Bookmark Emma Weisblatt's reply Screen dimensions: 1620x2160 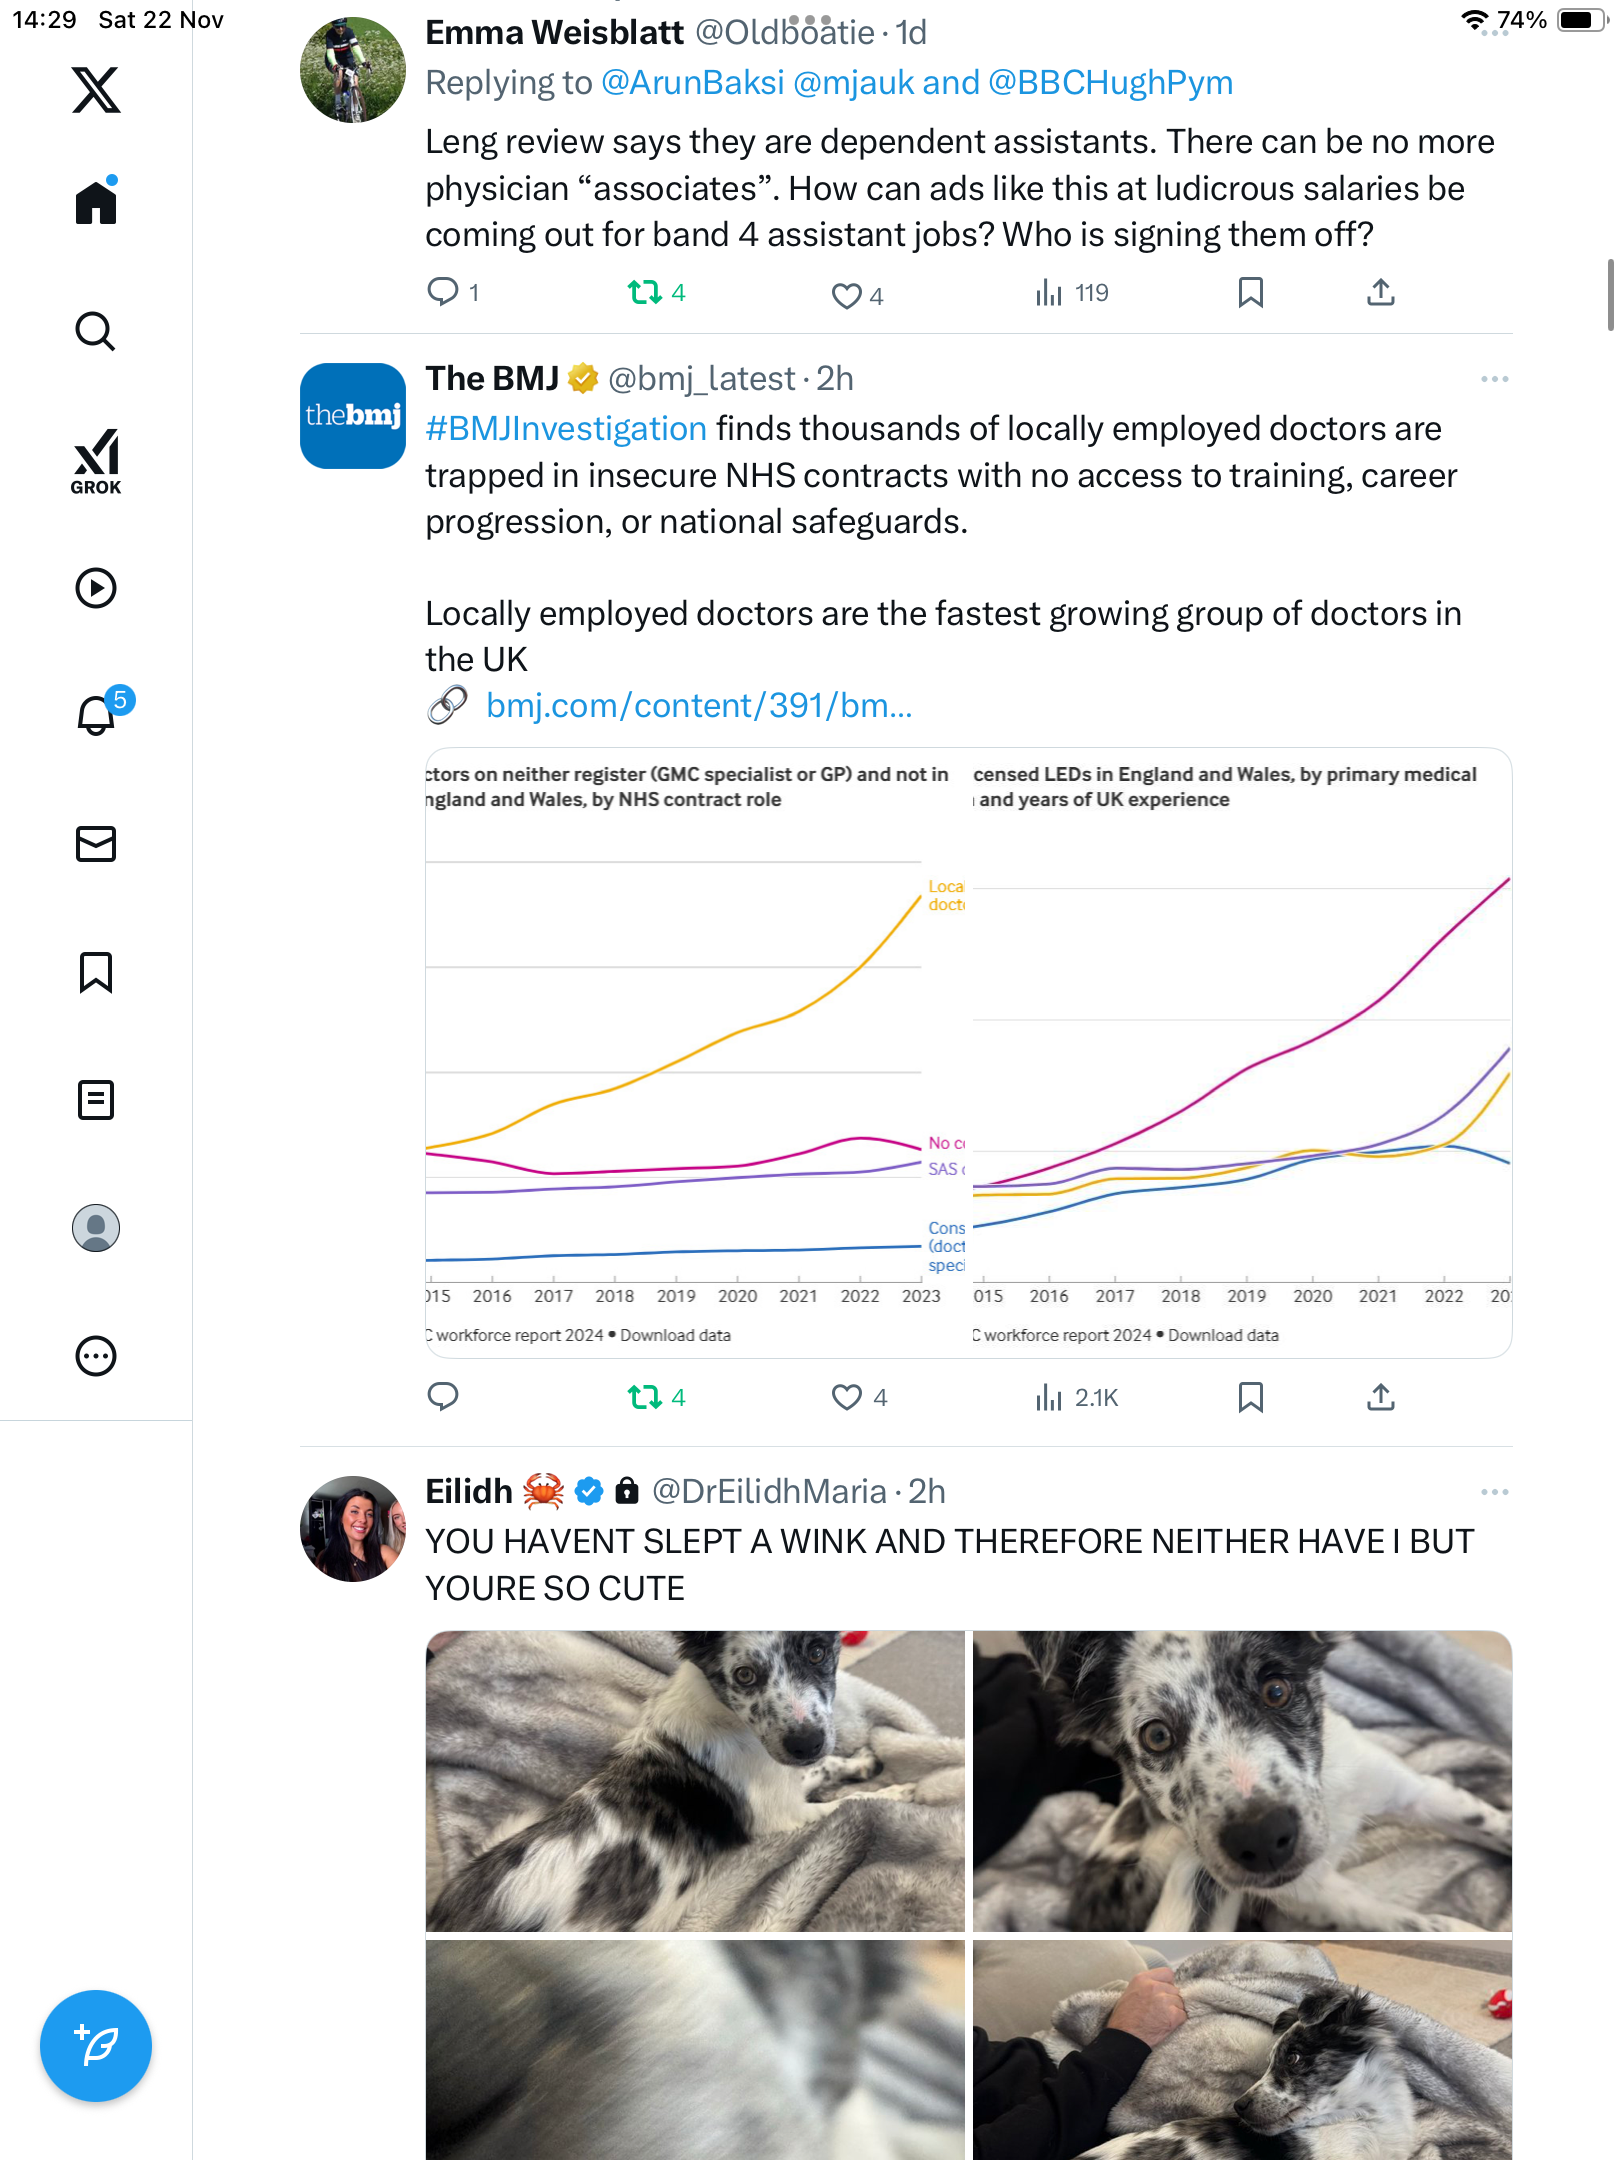[1250, 293]
